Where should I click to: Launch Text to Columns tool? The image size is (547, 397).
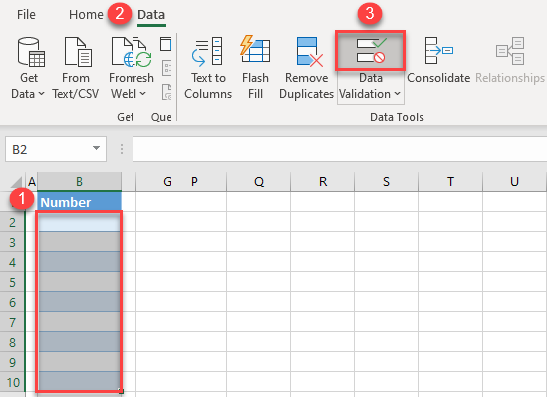(x=207, y=52)
